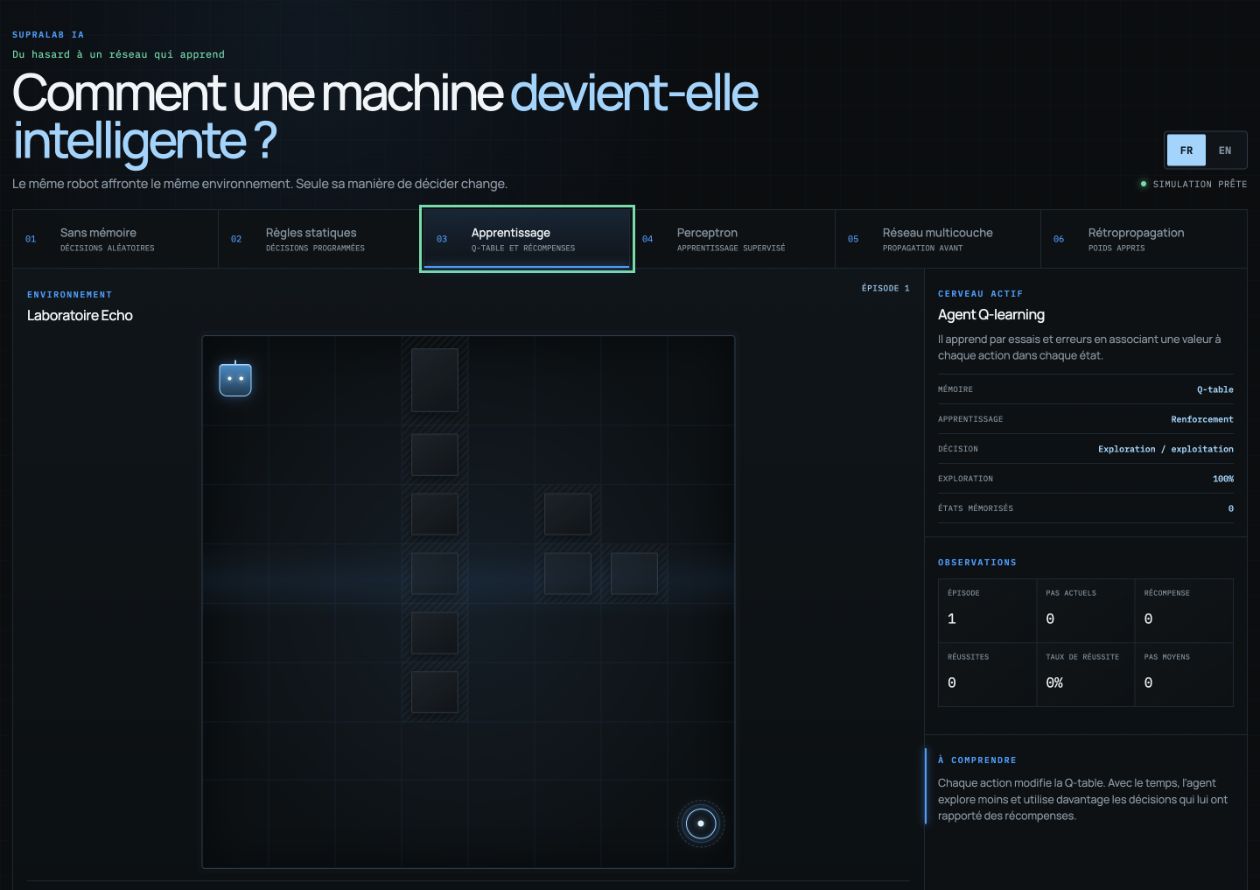Select the Apprentissage tab
Image resolution: width=1260 pixels, height=890 pixels.
pyautogui.click(x=527, y=239)
